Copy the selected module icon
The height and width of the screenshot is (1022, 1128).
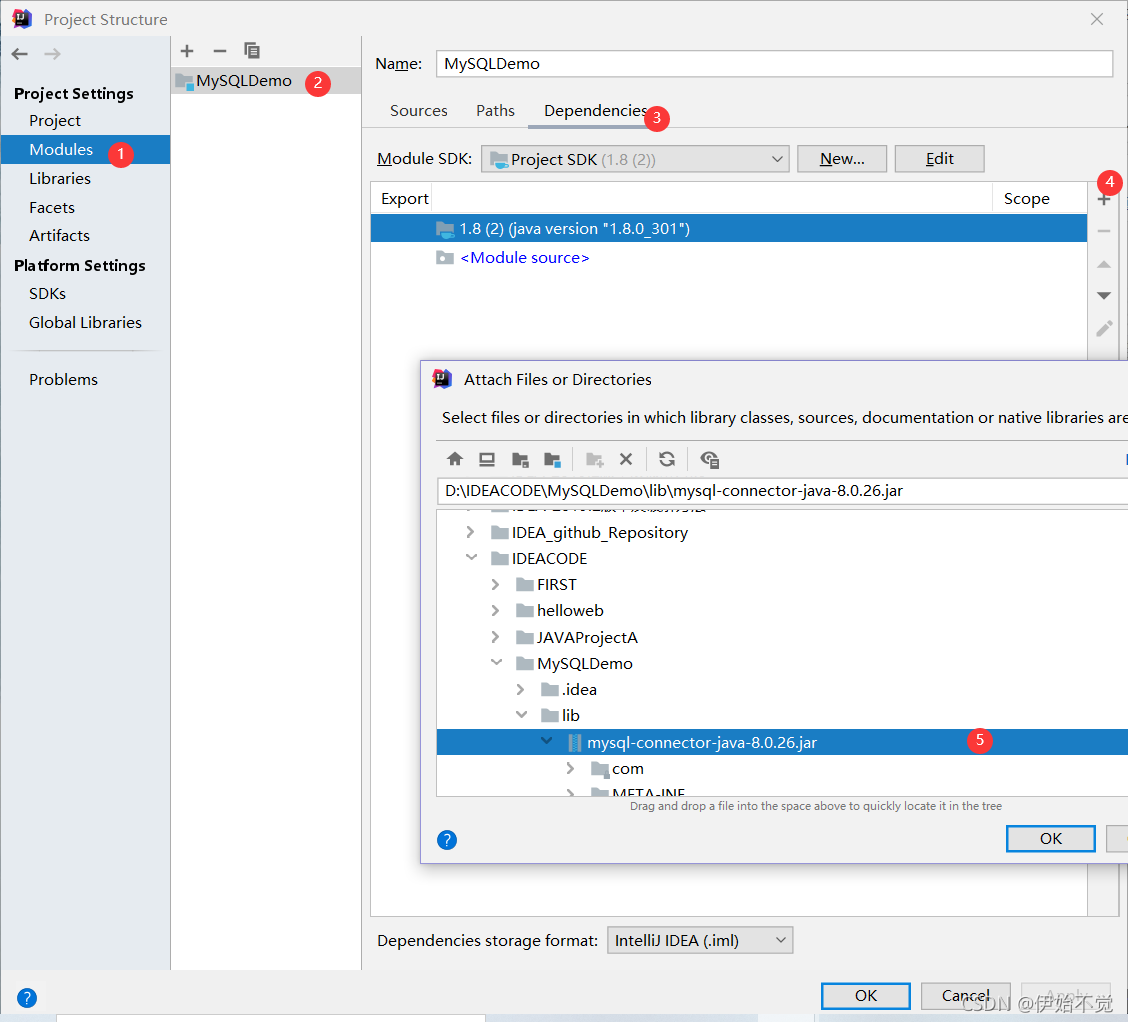point(252,51)
